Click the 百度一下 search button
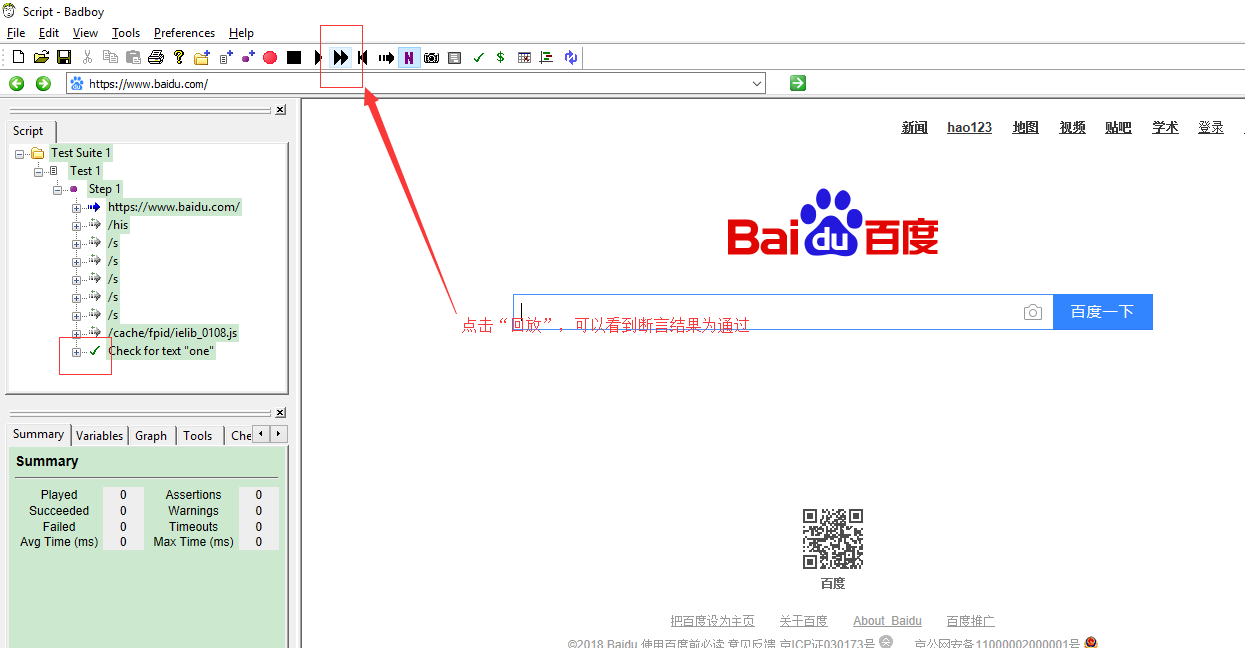1245x648 pixels. [1102, 312]
